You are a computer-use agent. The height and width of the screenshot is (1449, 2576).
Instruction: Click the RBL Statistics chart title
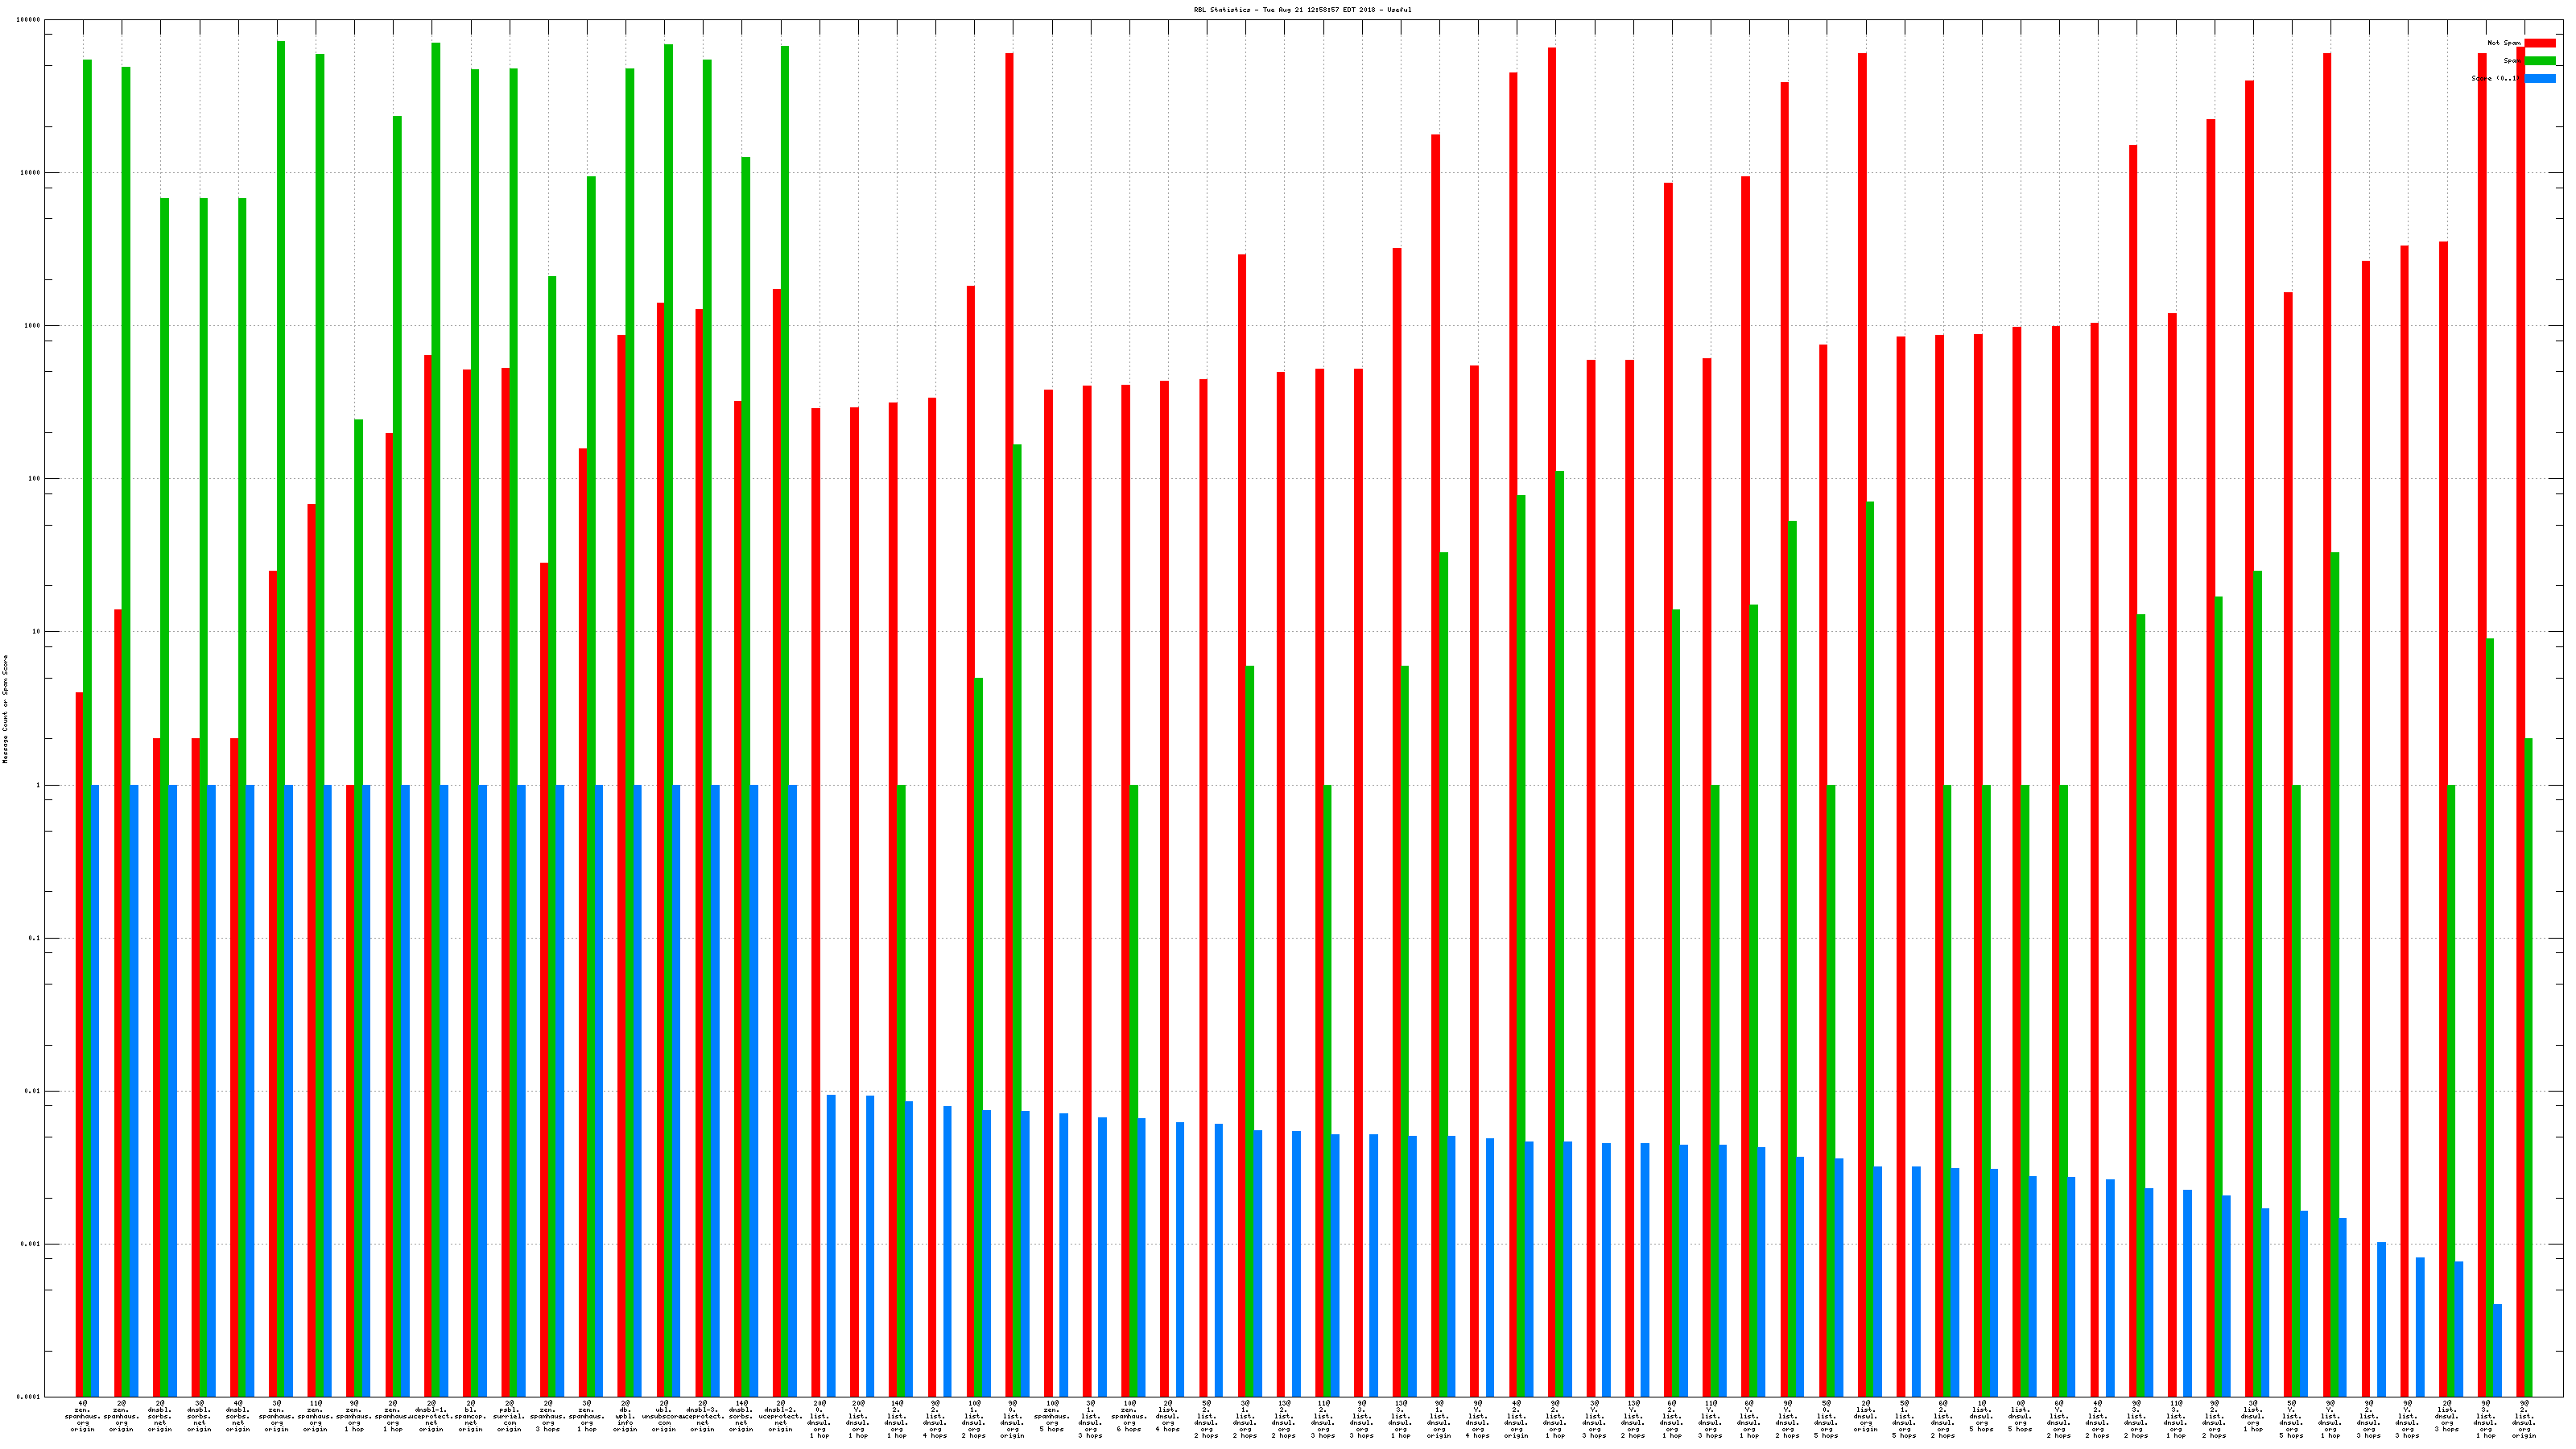[1302, 10]
